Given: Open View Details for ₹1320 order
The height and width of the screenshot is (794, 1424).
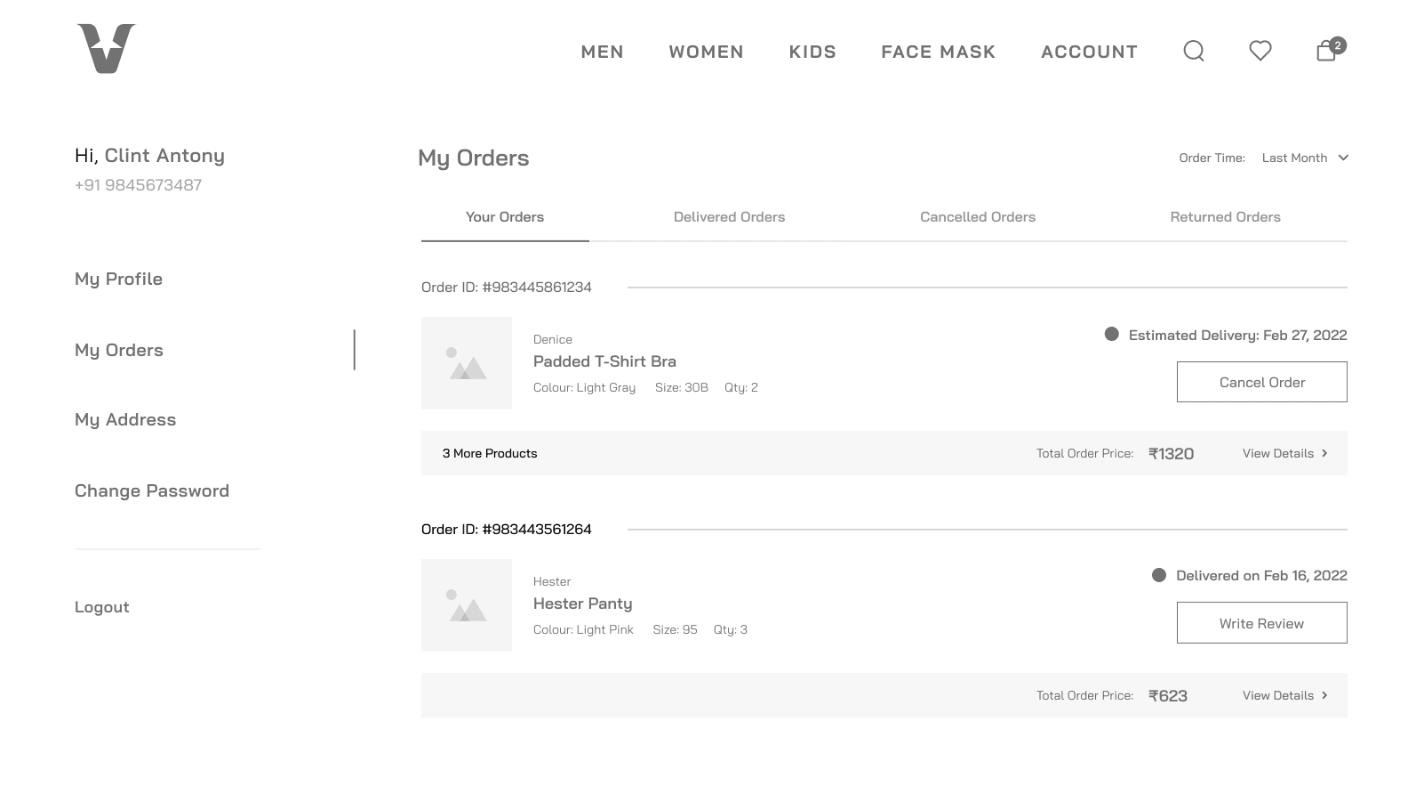Looking at the screenshot, I should pos(1284,453).
